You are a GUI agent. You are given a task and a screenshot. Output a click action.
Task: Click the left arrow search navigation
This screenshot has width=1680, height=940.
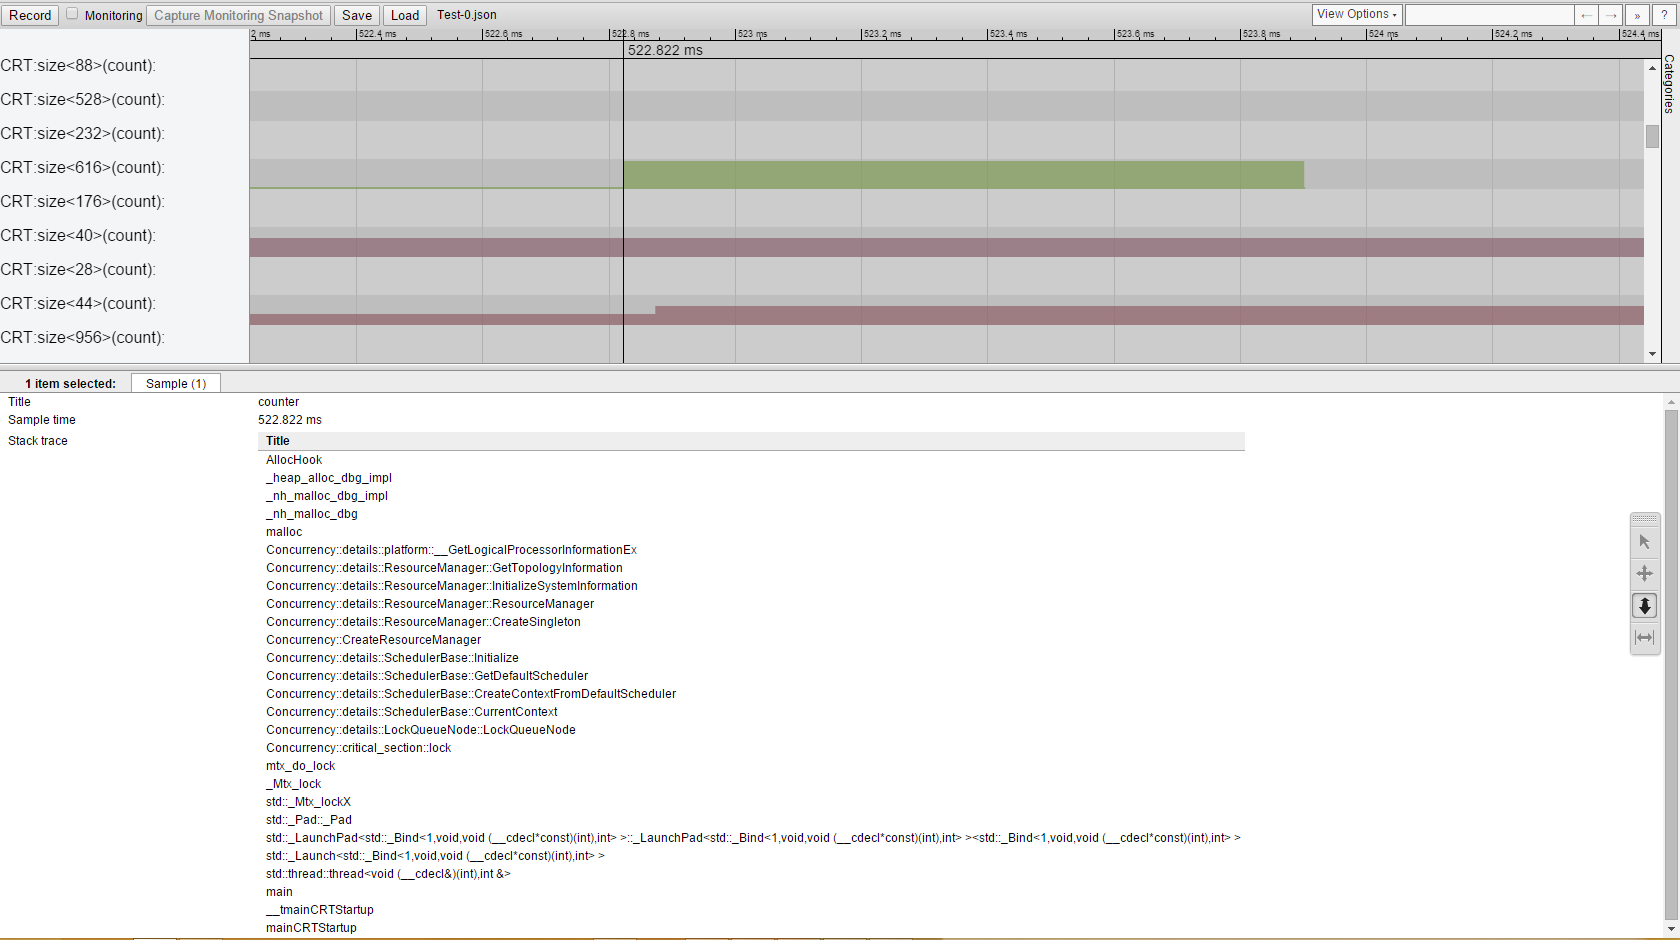tap(1586, 15)
